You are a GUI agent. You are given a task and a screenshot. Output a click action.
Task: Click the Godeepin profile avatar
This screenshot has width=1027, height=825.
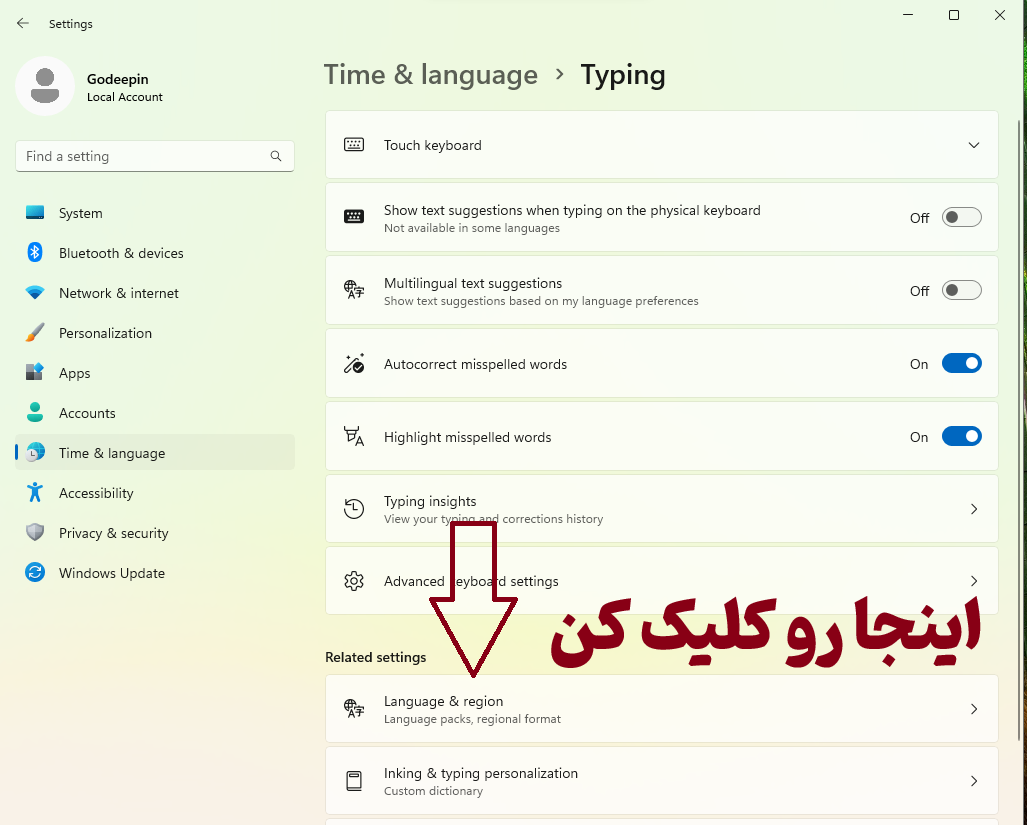point(45,86)
